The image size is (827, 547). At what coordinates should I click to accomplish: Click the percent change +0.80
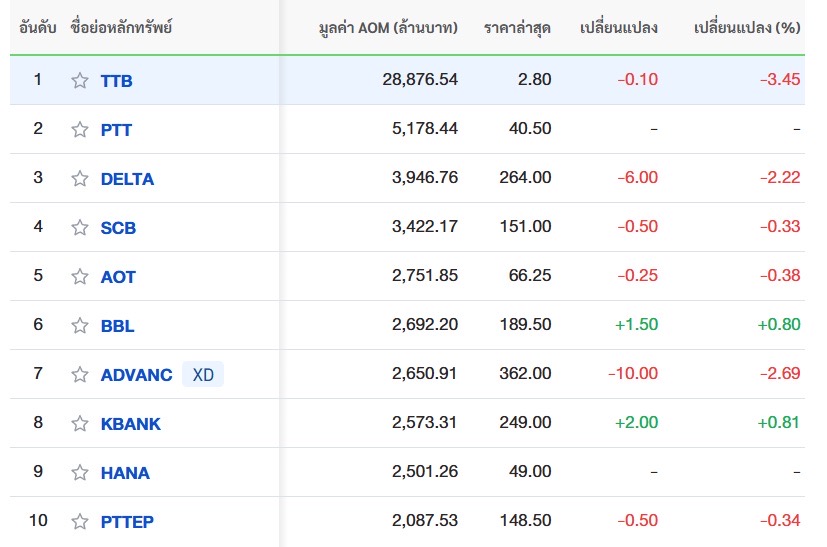pos(779,324)
